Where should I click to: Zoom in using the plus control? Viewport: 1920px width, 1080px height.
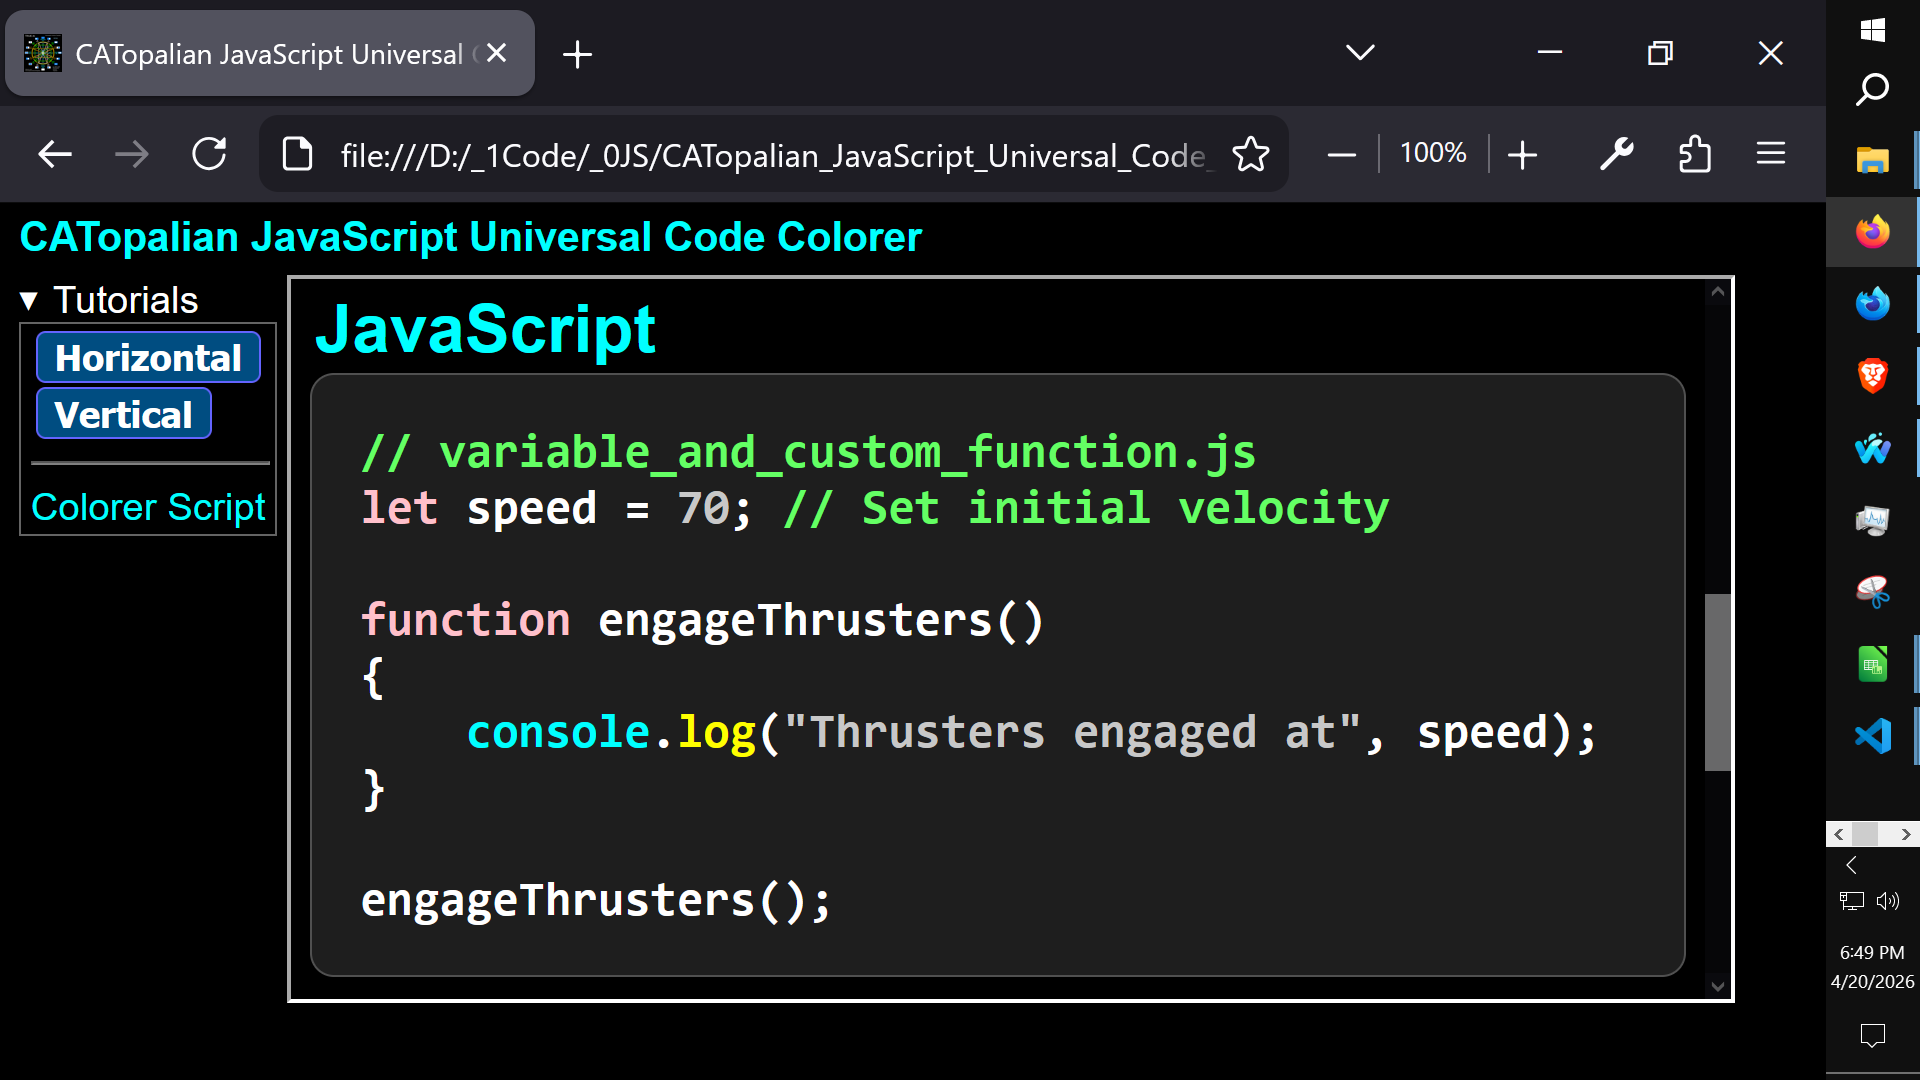tap(1522, 154)
